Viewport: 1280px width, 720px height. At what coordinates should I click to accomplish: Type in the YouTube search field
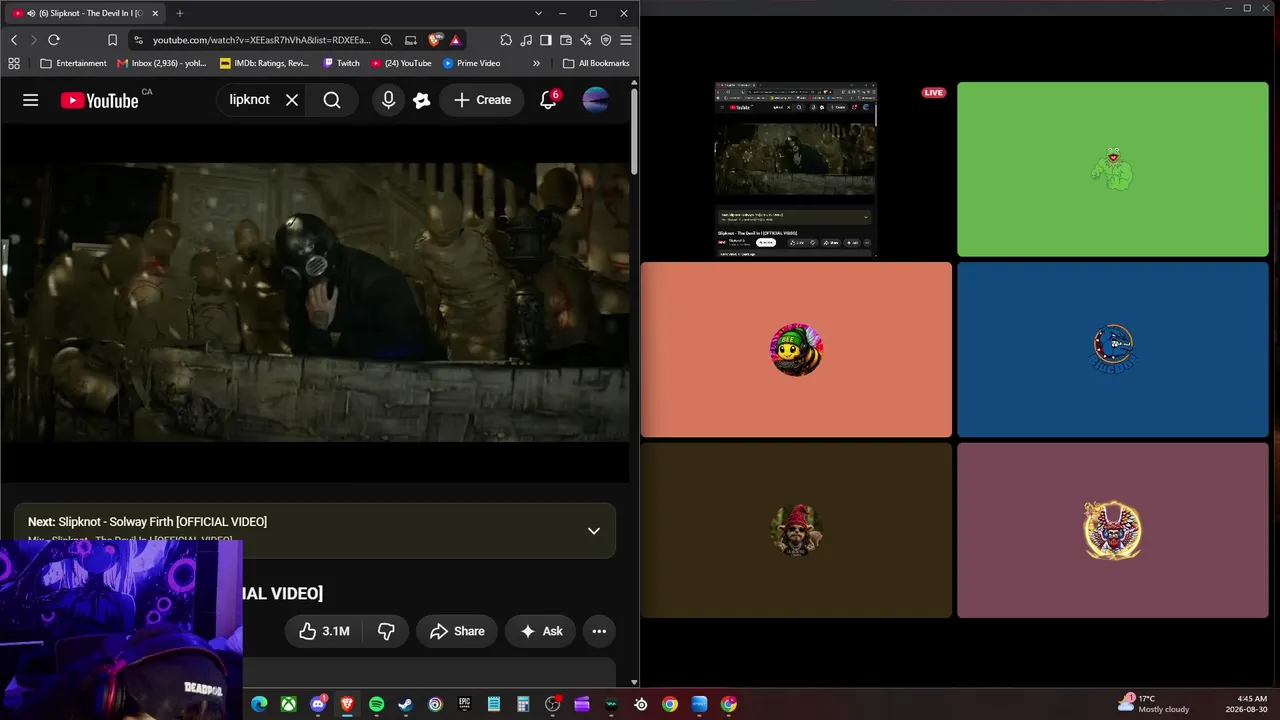pyautogui.click(x=249, y=100)
